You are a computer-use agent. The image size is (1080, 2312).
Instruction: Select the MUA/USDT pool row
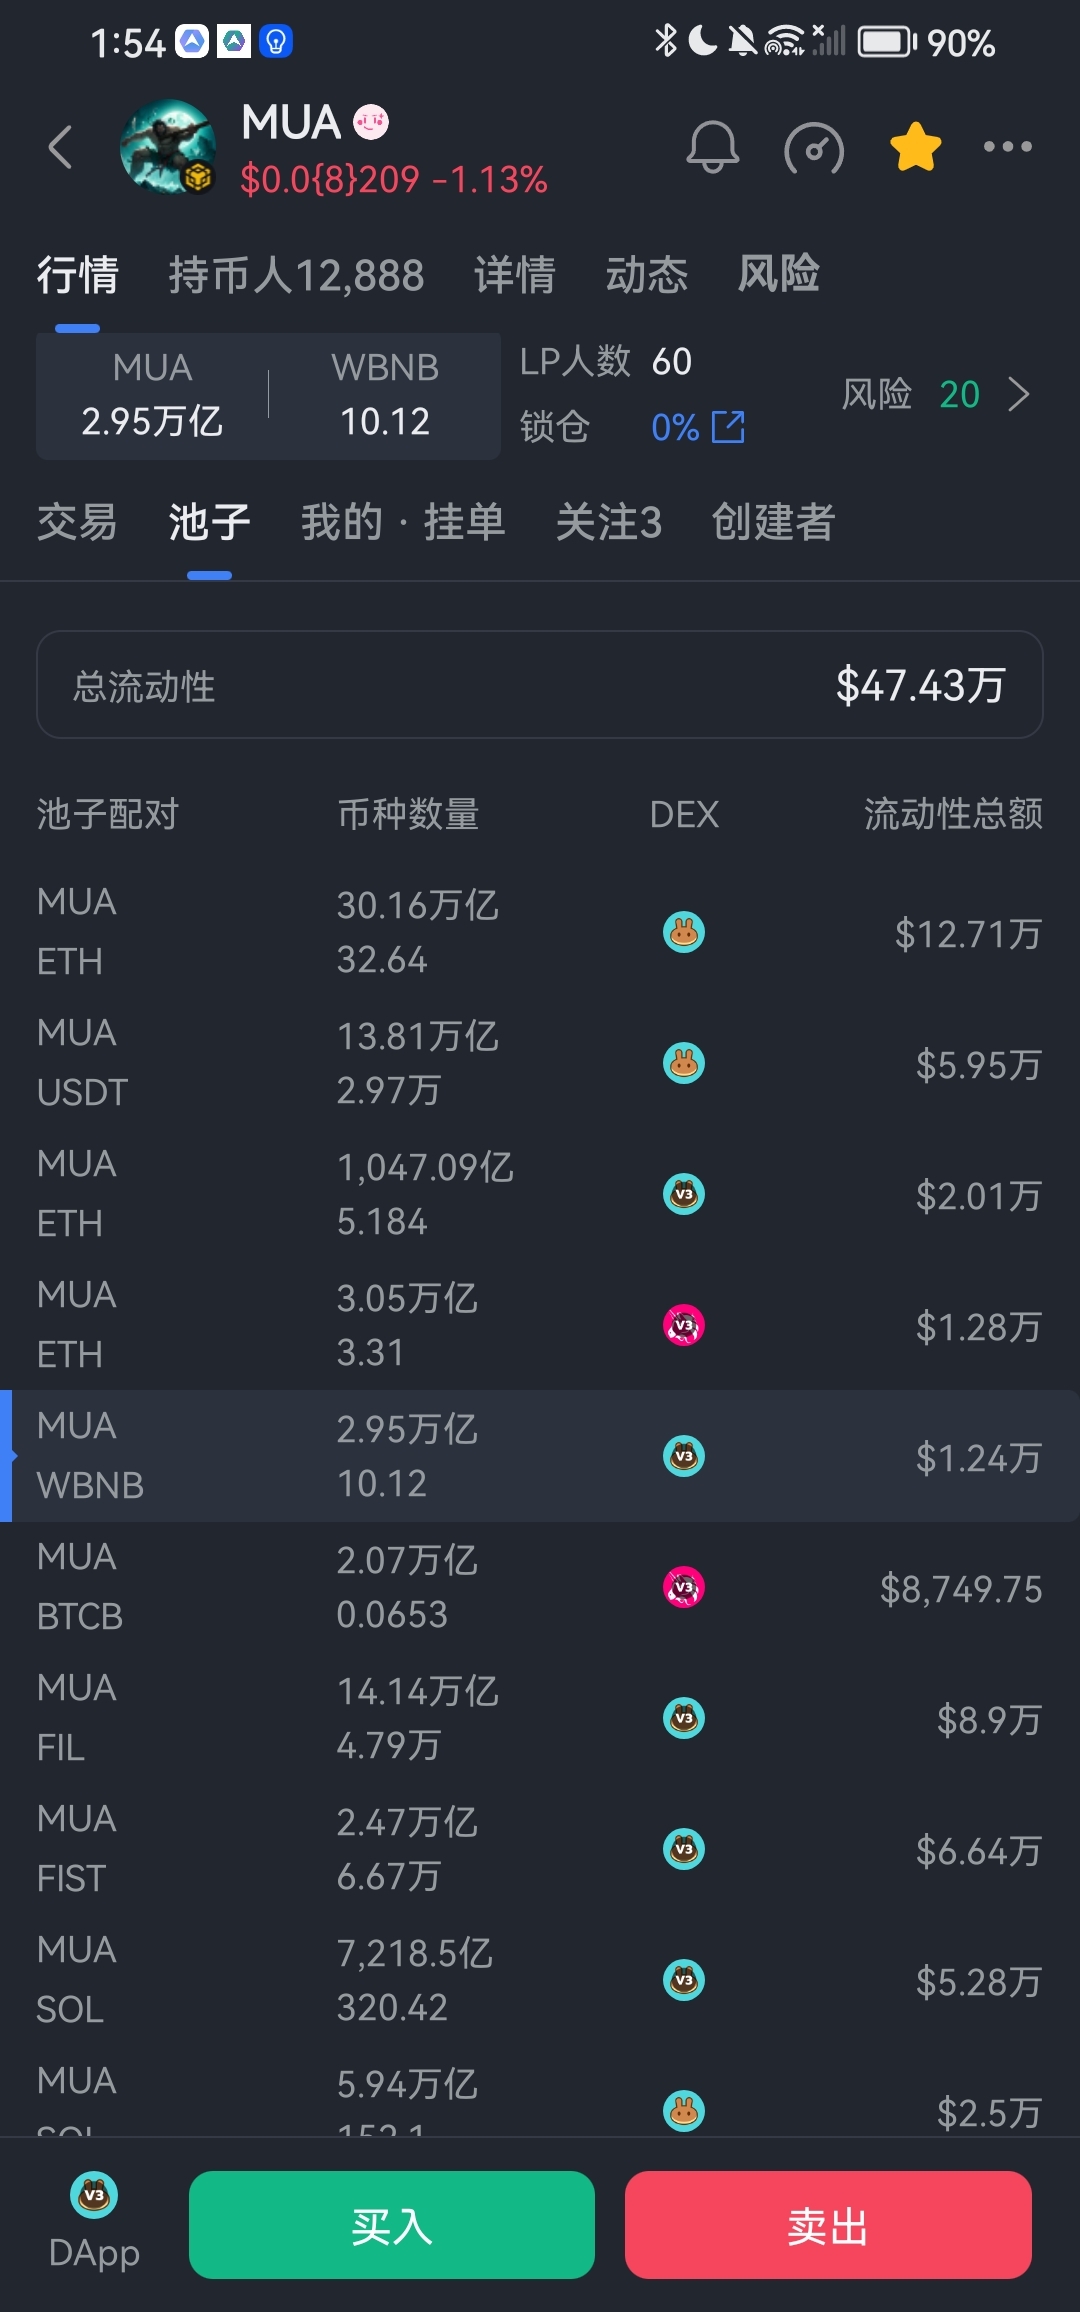(540, 1063)
